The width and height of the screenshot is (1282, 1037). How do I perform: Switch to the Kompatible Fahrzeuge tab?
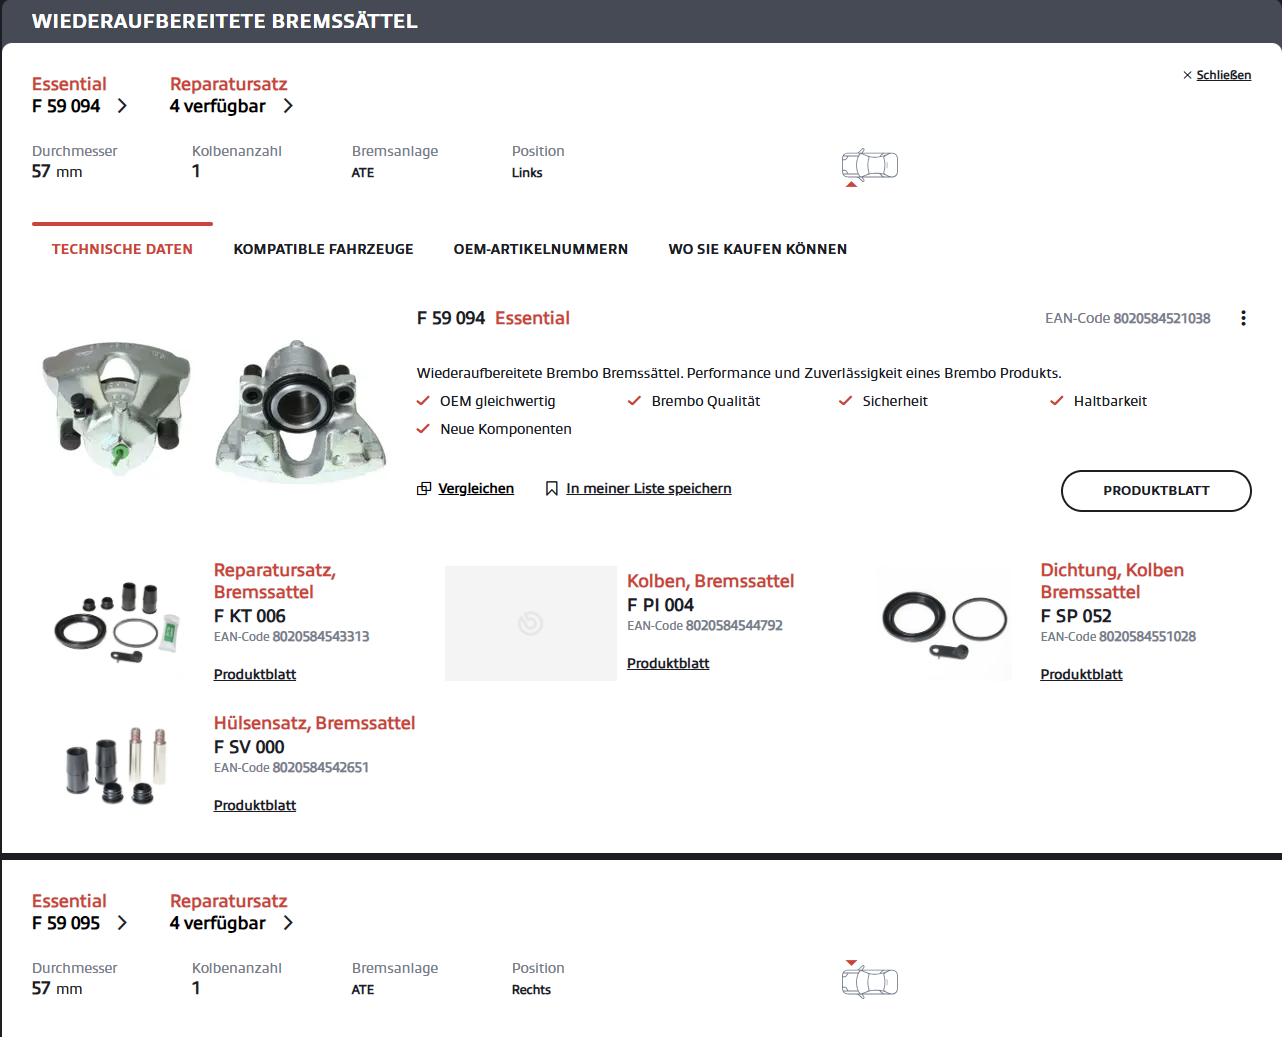tap(323, 249)
